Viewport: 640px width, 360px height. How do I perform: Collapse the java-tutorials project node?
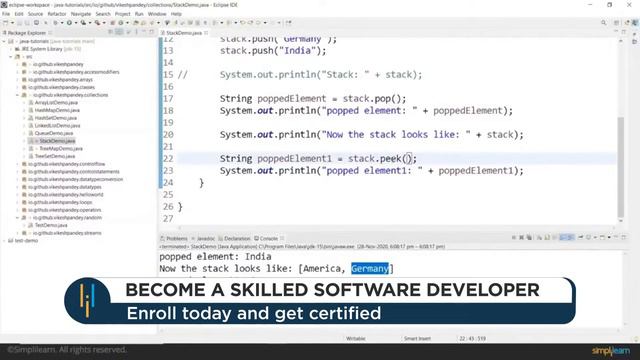4,41
